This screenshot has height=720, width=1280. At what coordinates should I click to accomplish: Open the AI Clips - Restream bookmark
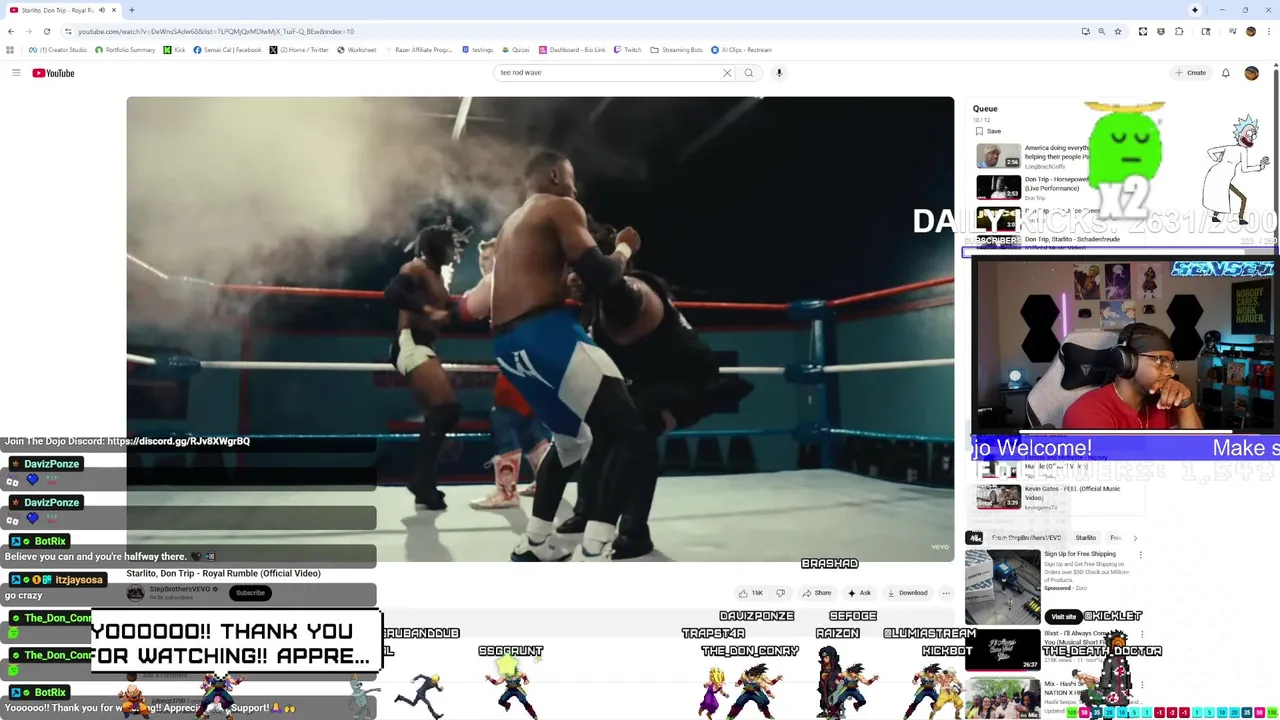[x=741, y=50]
